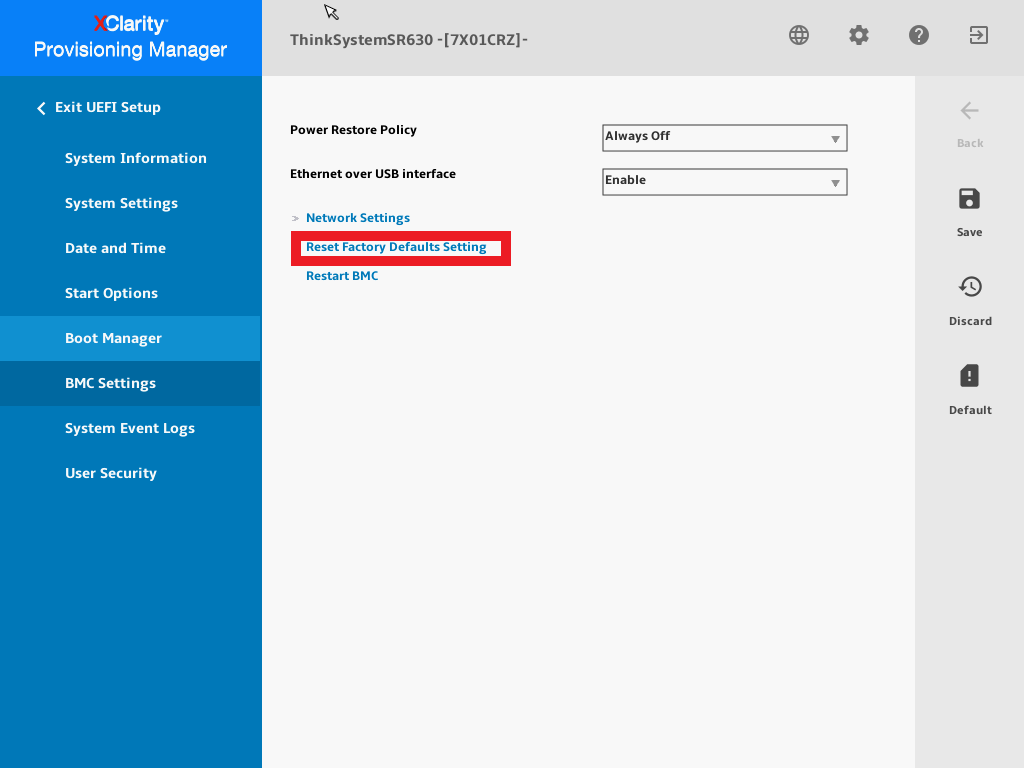Click the Discard label
This screenshot has width=1024, height=768.
970,321
